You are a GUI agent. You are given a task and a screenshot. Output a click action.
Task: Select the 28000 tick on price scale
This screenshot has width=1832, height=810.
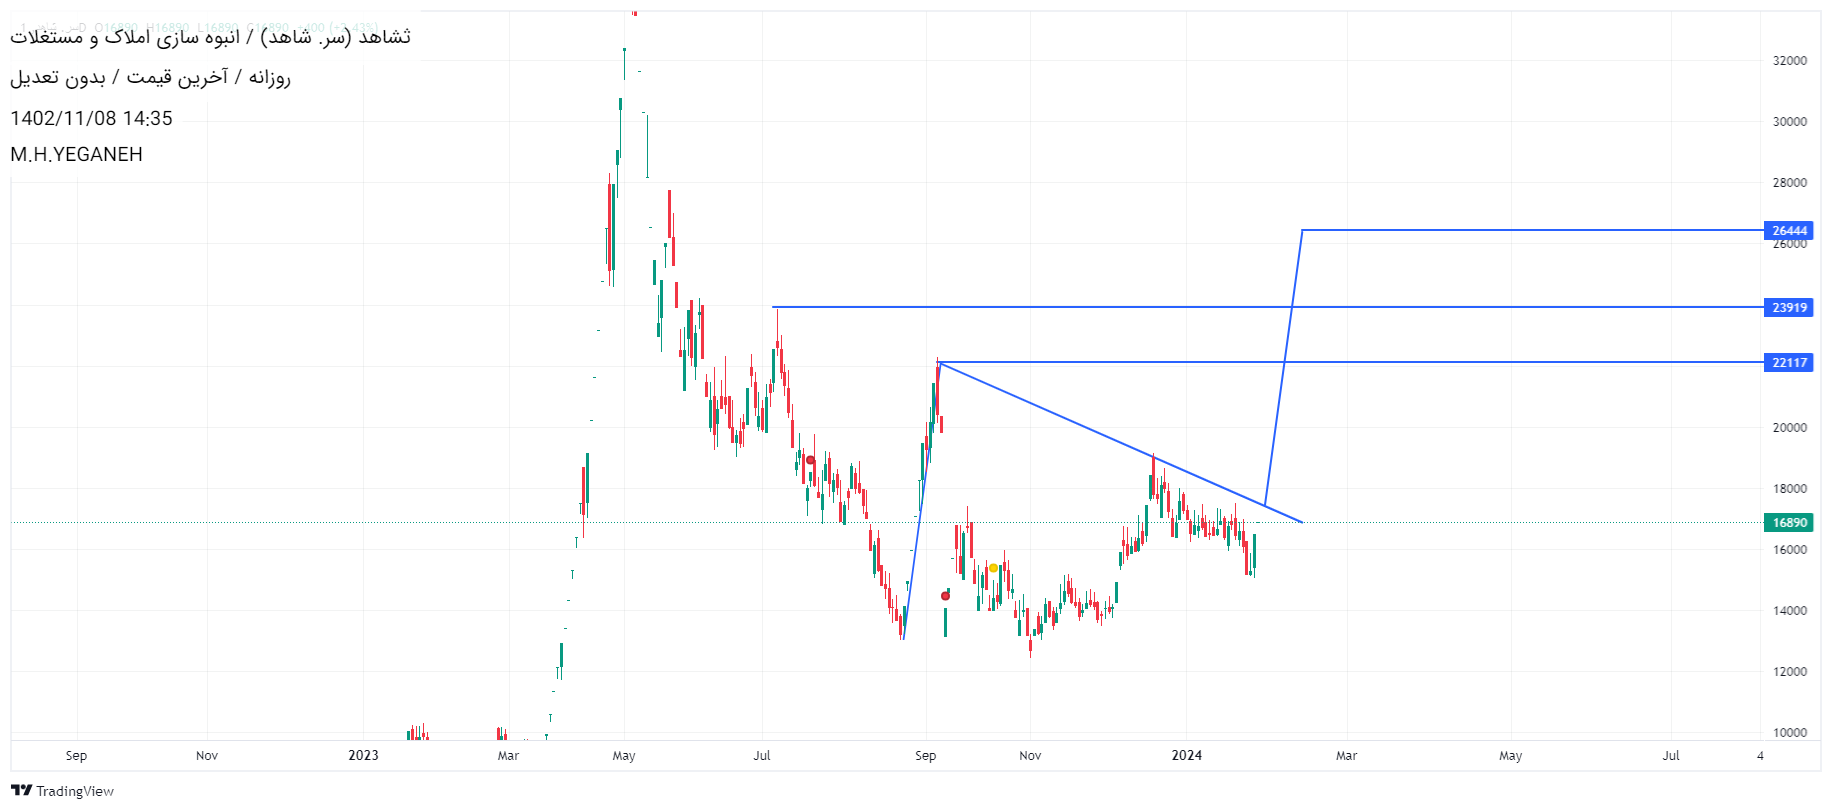pyautogui.click(x=1789, y=183)
